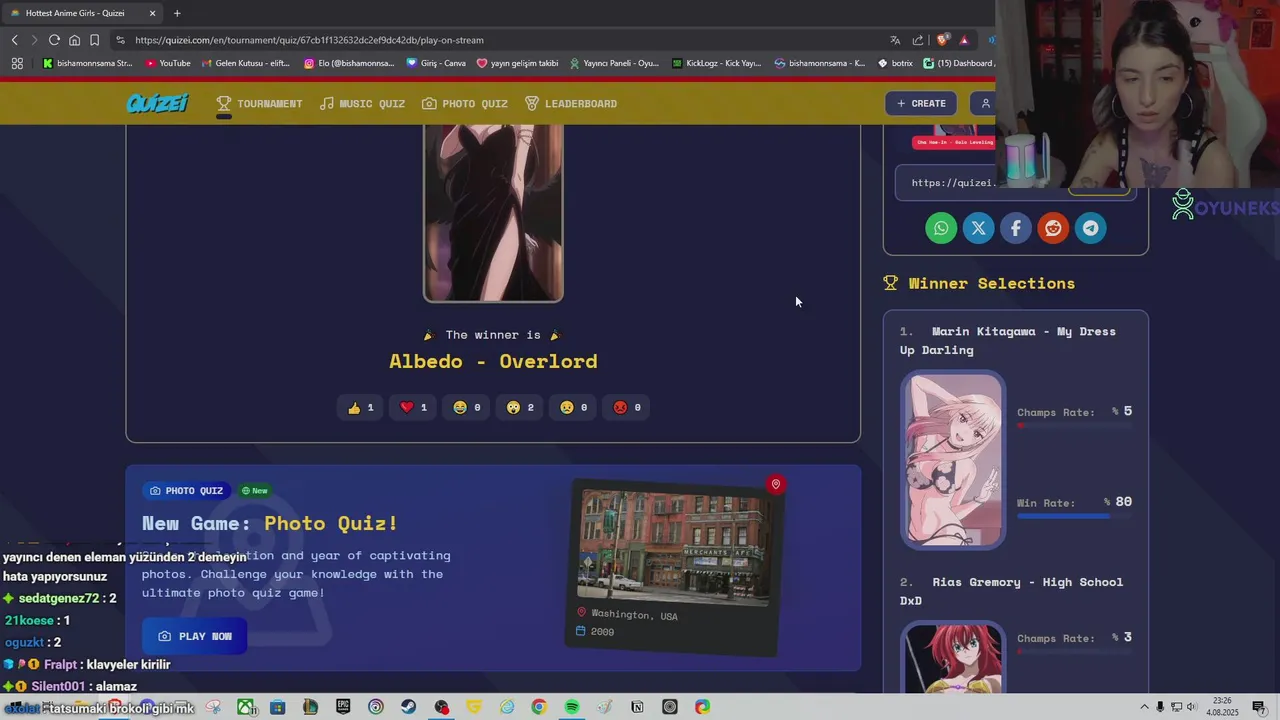This screenshot has height=720, width=1280.
Task: Click the 'New Game: Photo Quiz!' heading
Action: [x=270, y=523]
